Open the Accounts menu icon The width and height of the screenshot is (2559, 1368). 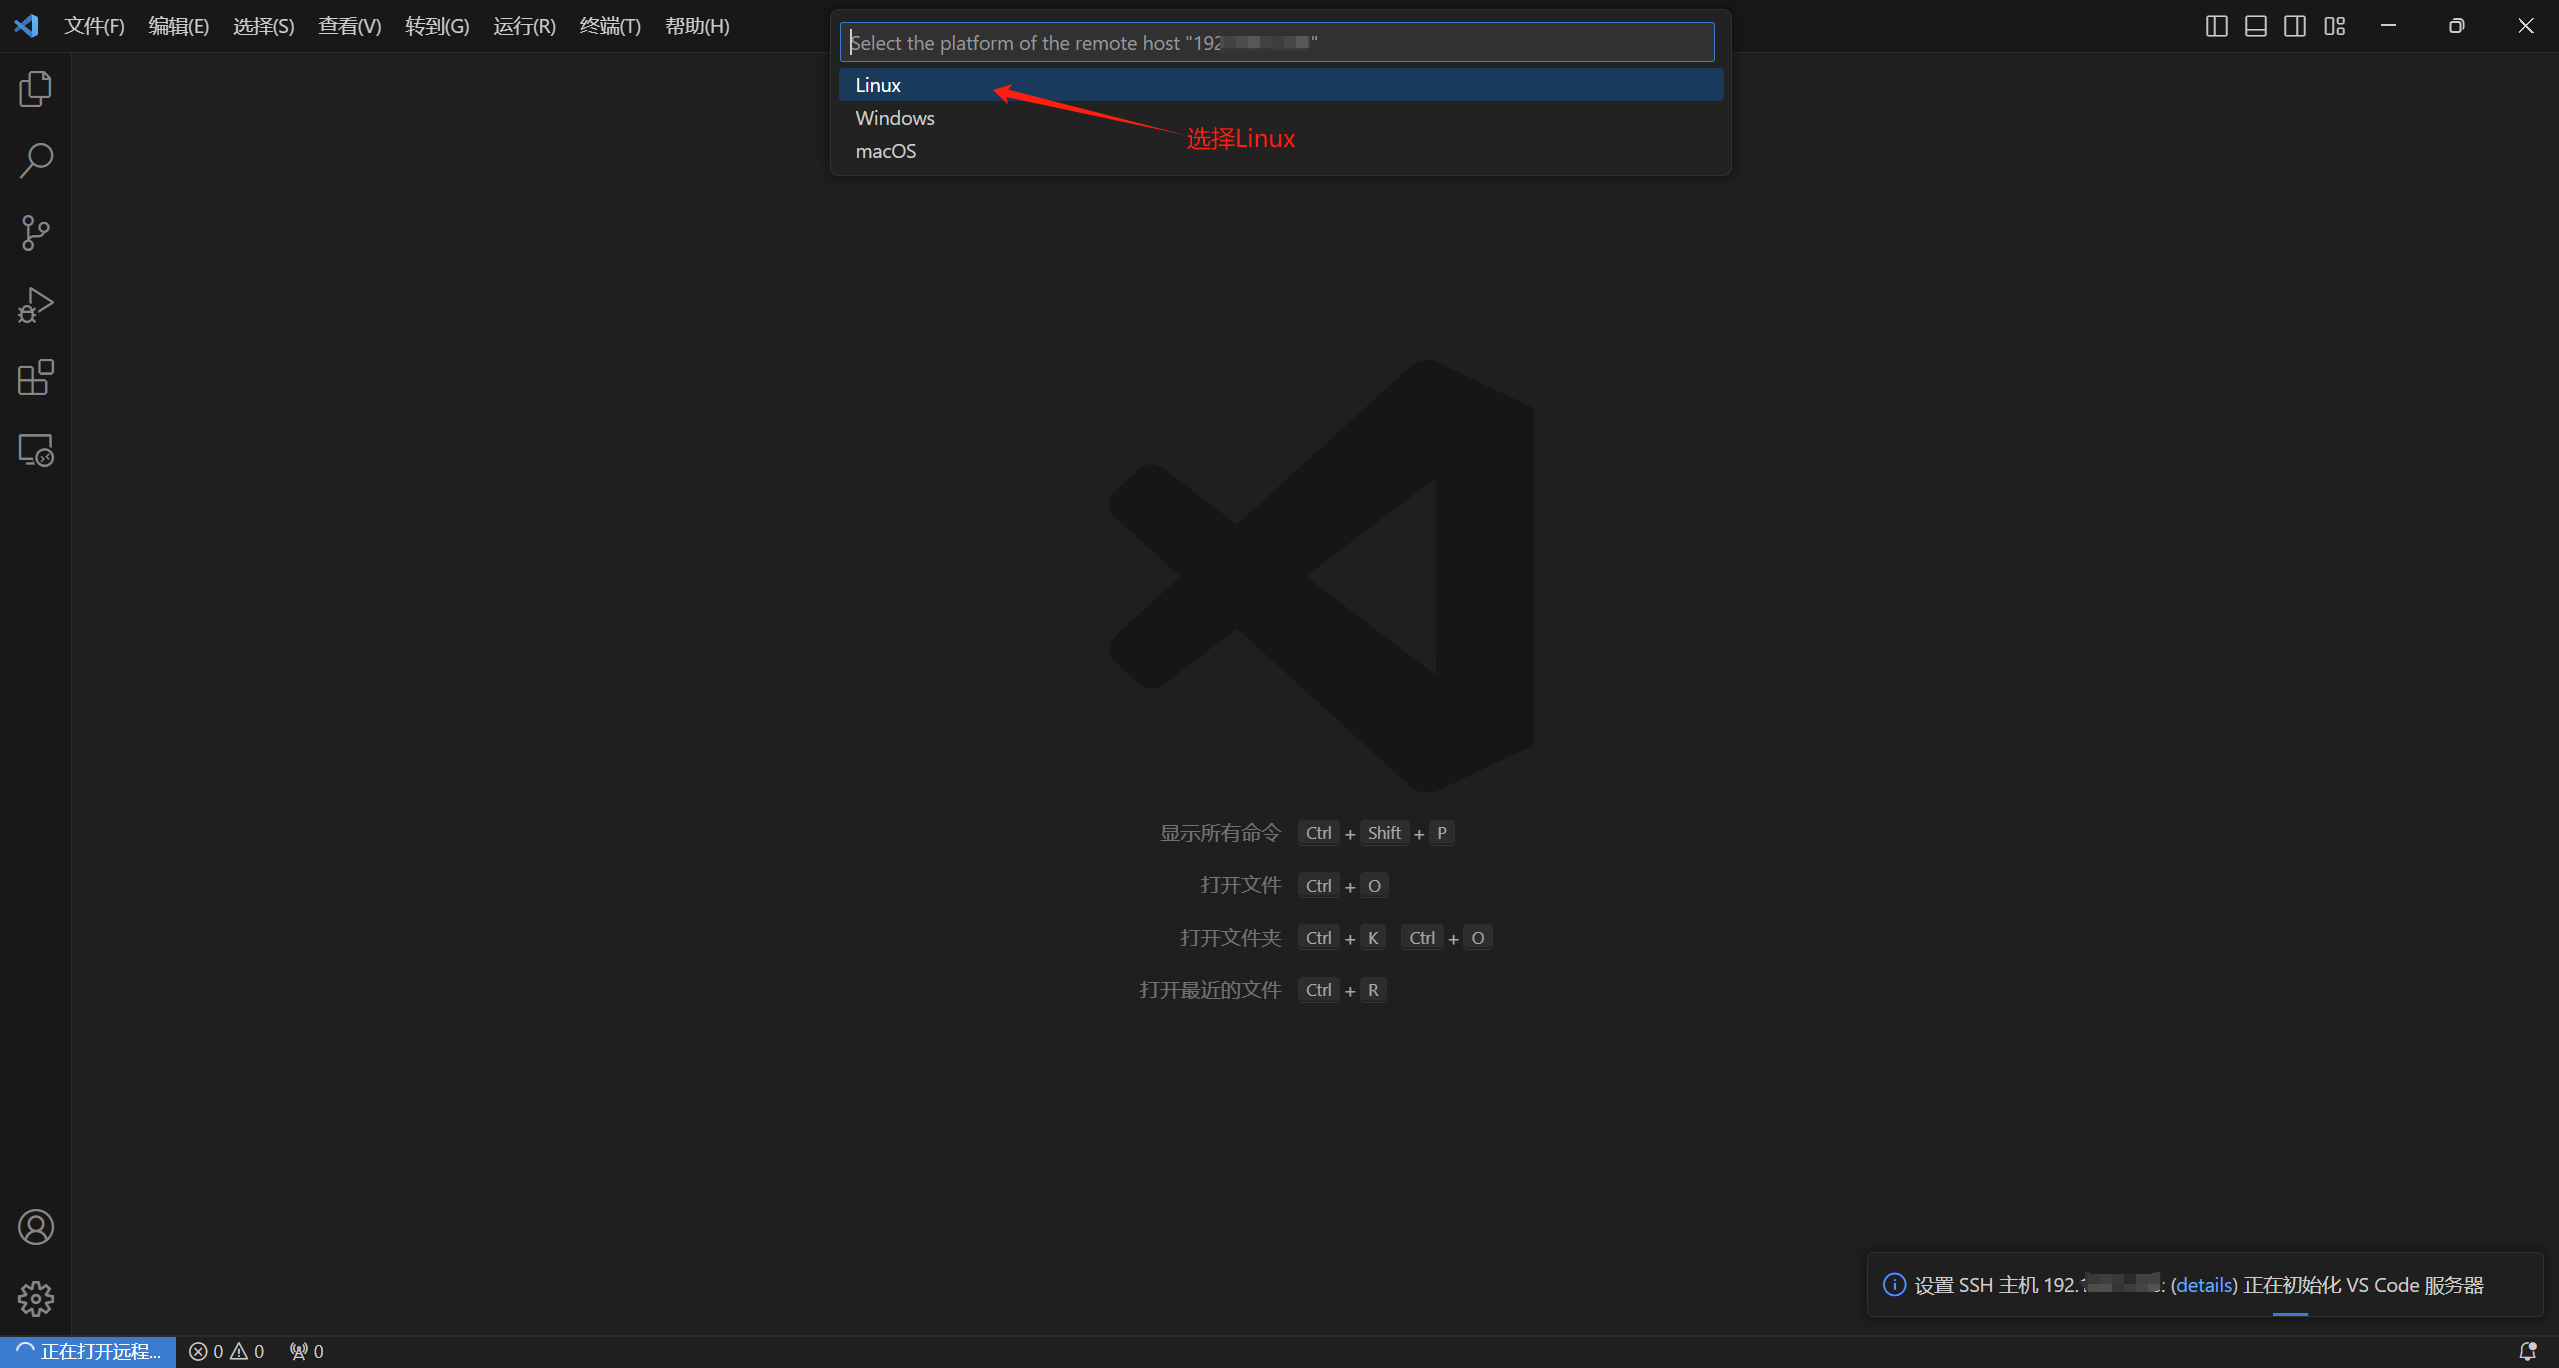pyautogui.click(x=35, y=1227)
